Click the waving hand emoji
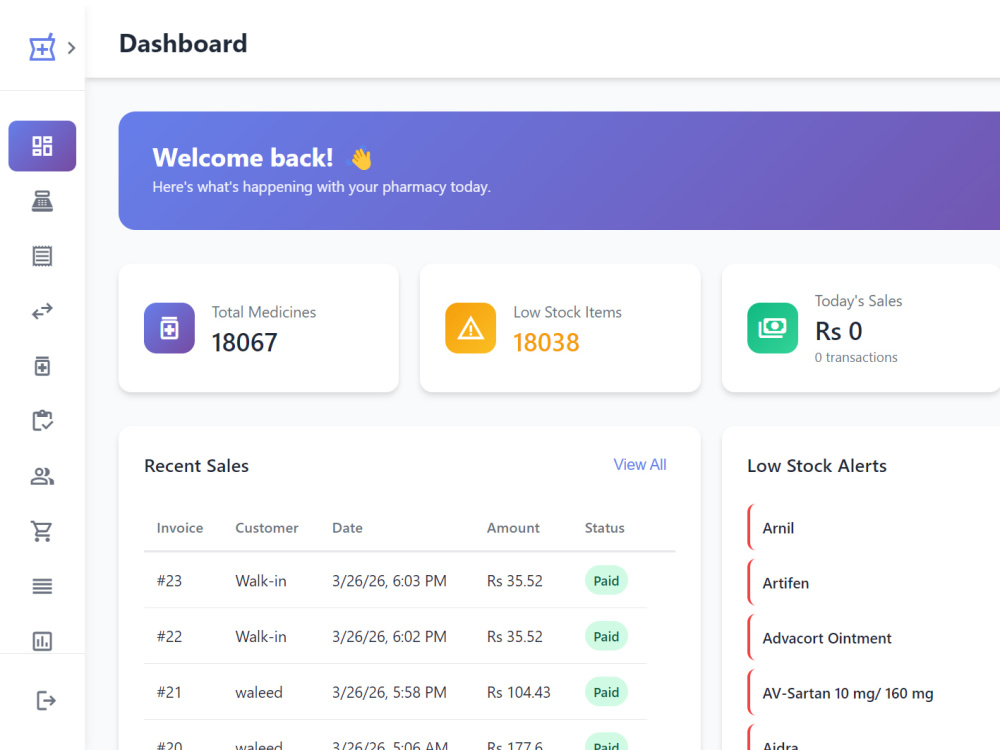Screen dimensions: 1000x750 pyautogui.click(x=361, y=159)
